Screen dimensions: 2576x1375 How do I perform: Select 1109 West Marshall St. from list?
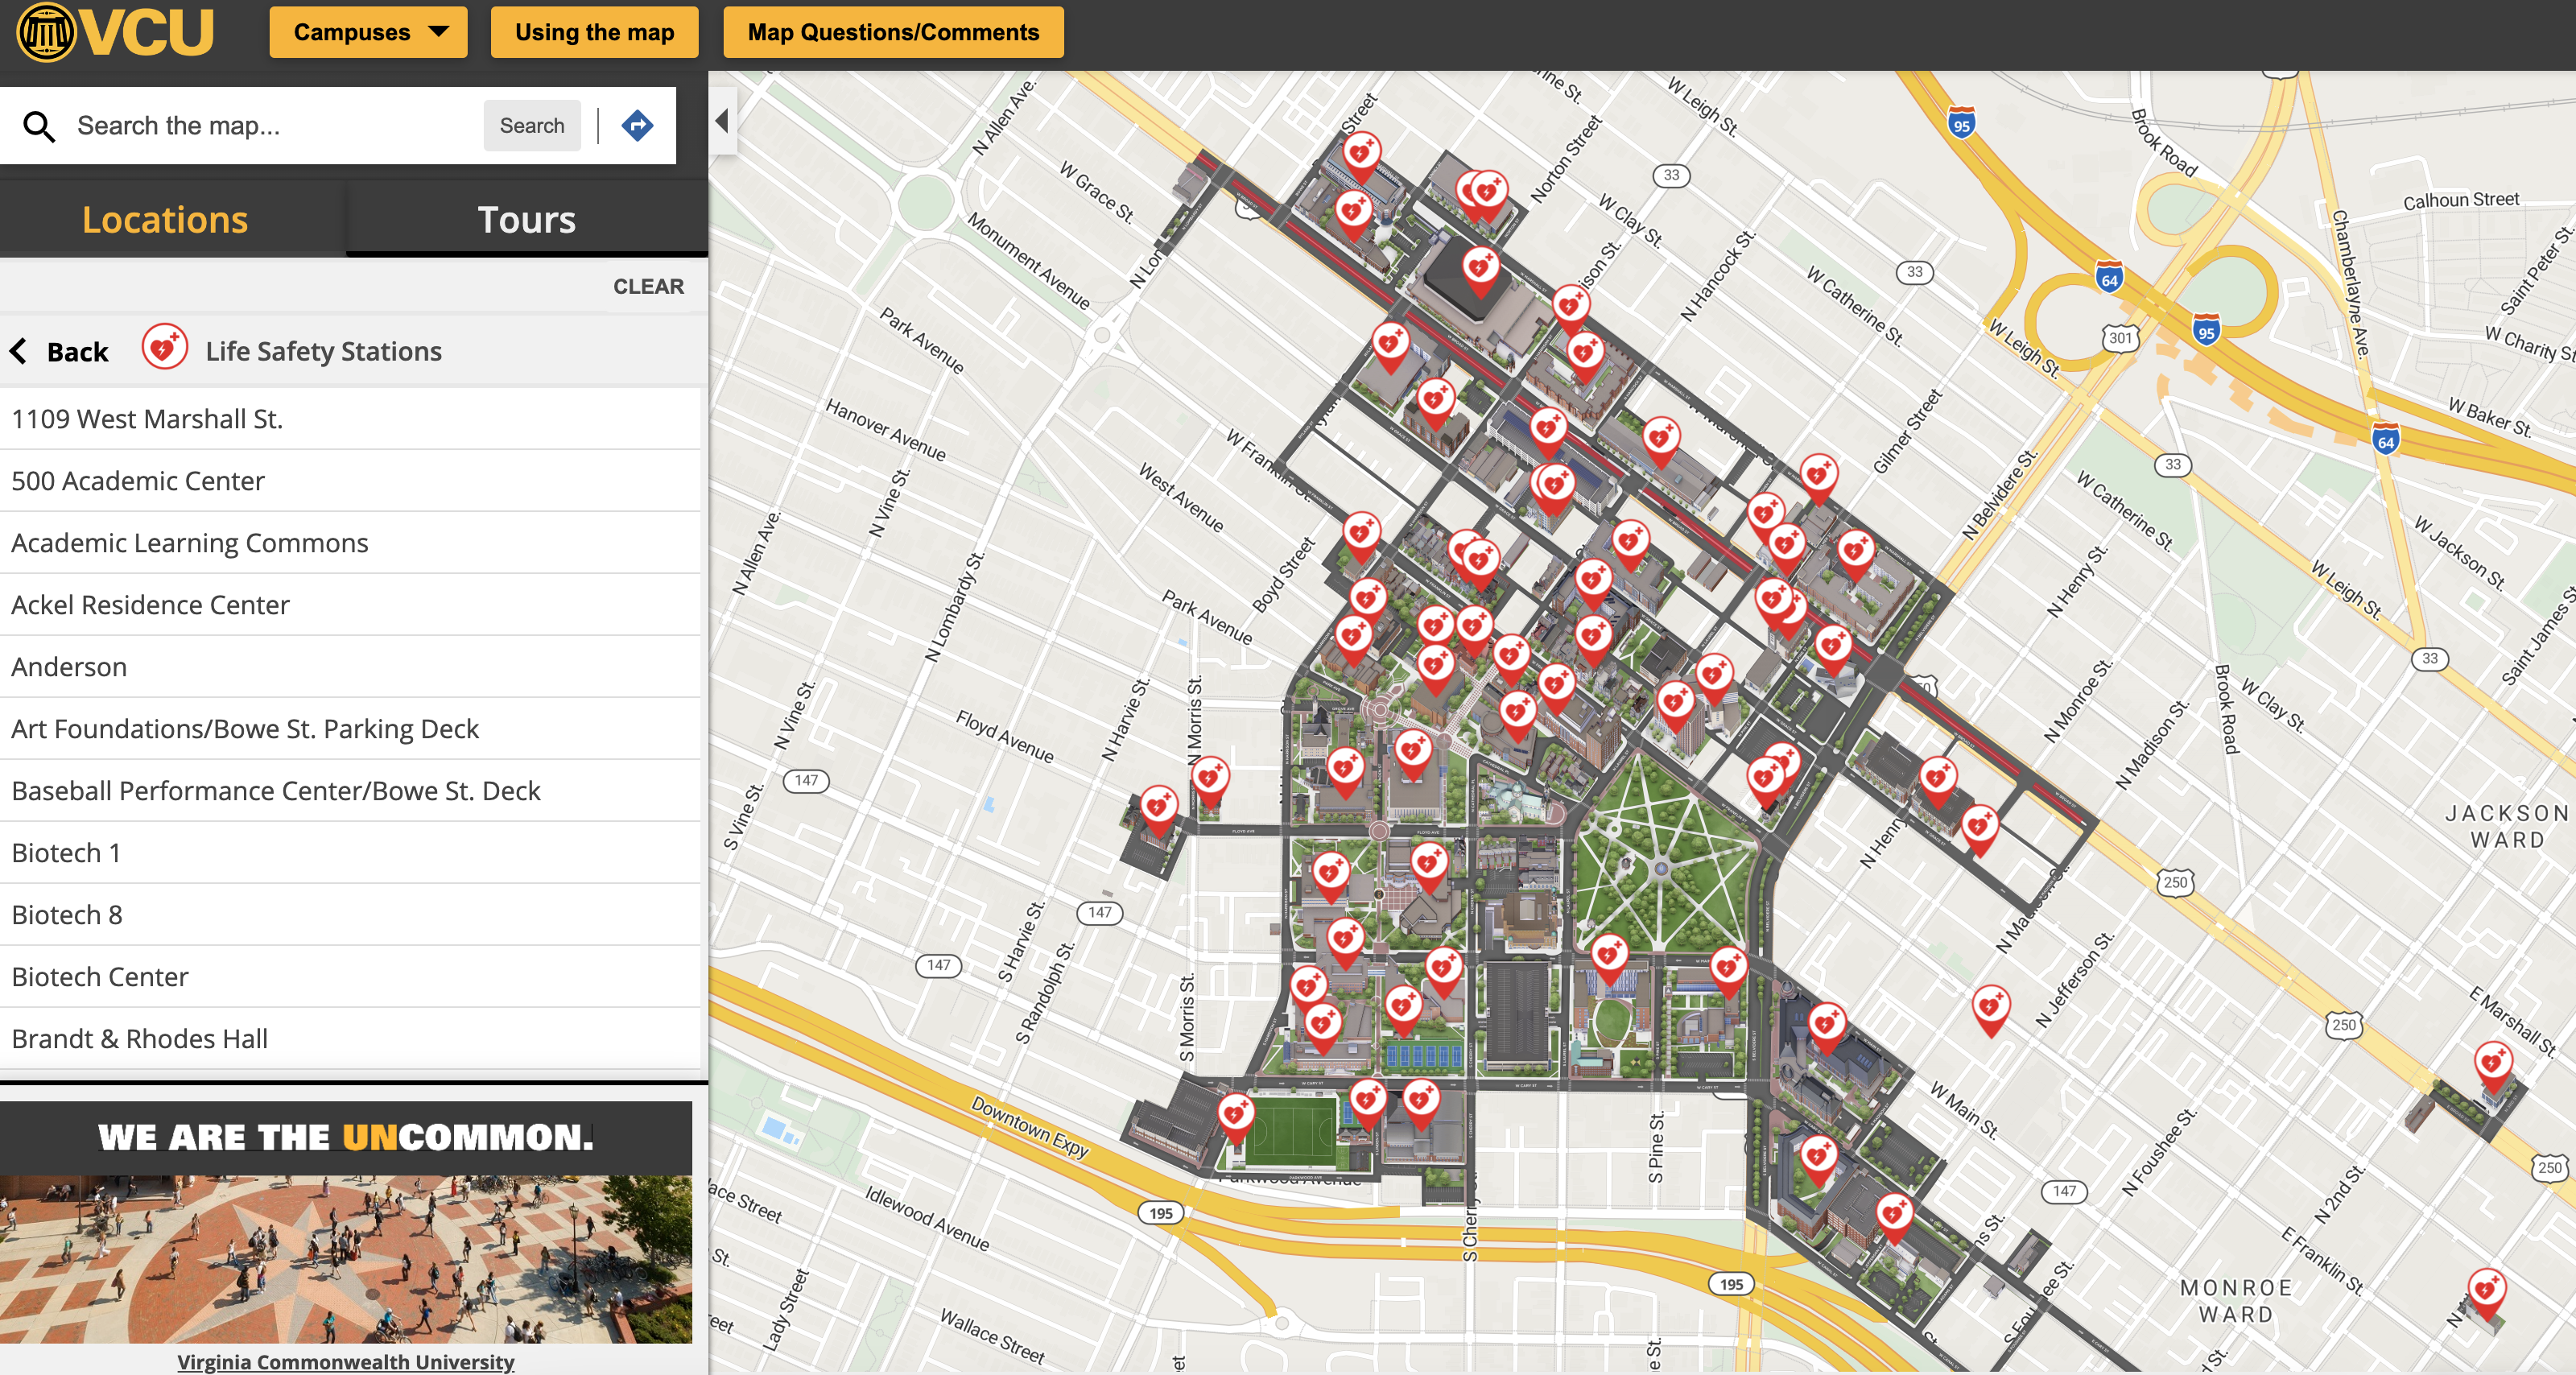coord(350,419)
